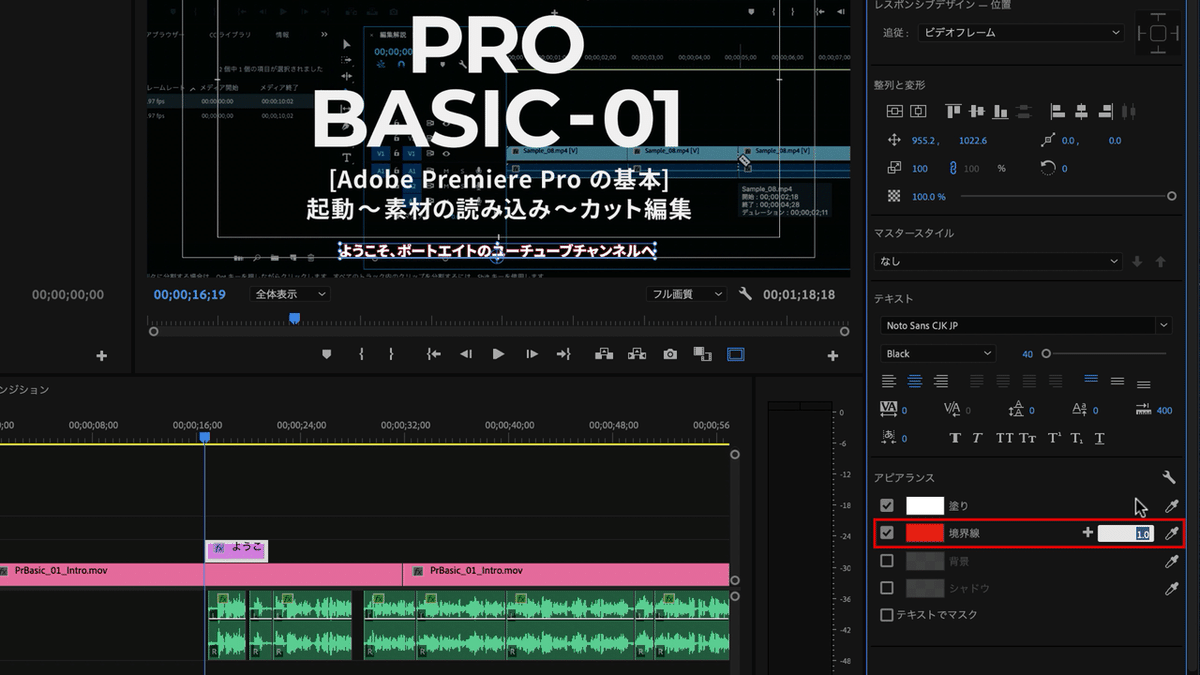
Task: Toggle faux bold style
Action: pyautogui.click(x=955, y=437)
